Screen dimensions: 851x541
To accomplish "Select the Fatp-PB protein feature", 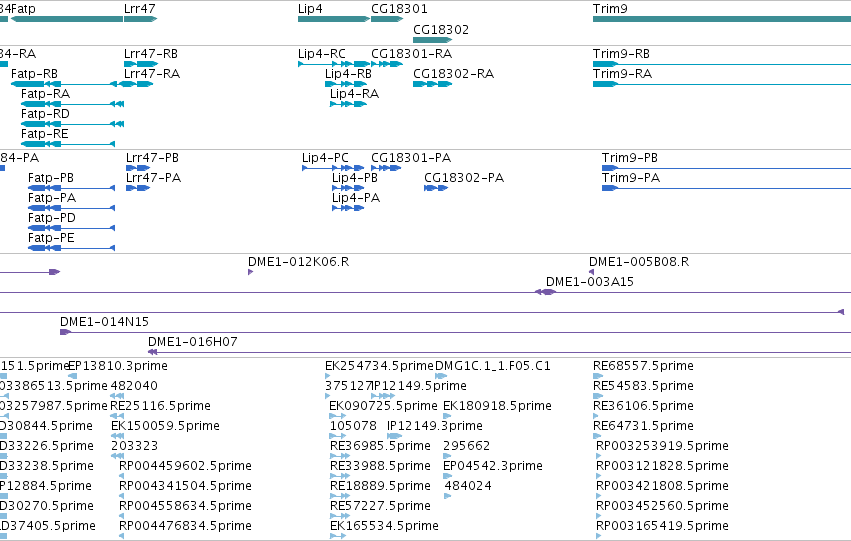I will 72,188.
